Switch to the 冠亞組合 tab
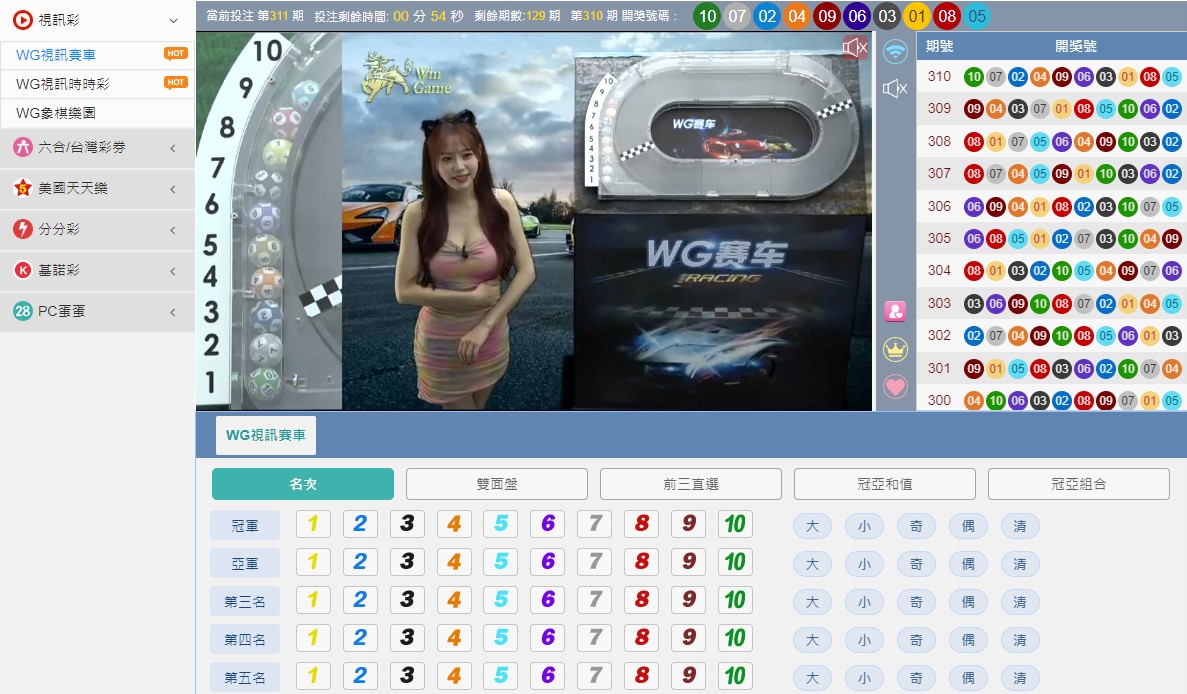Screen dimensions: 1187x694 pos(1079,484)
